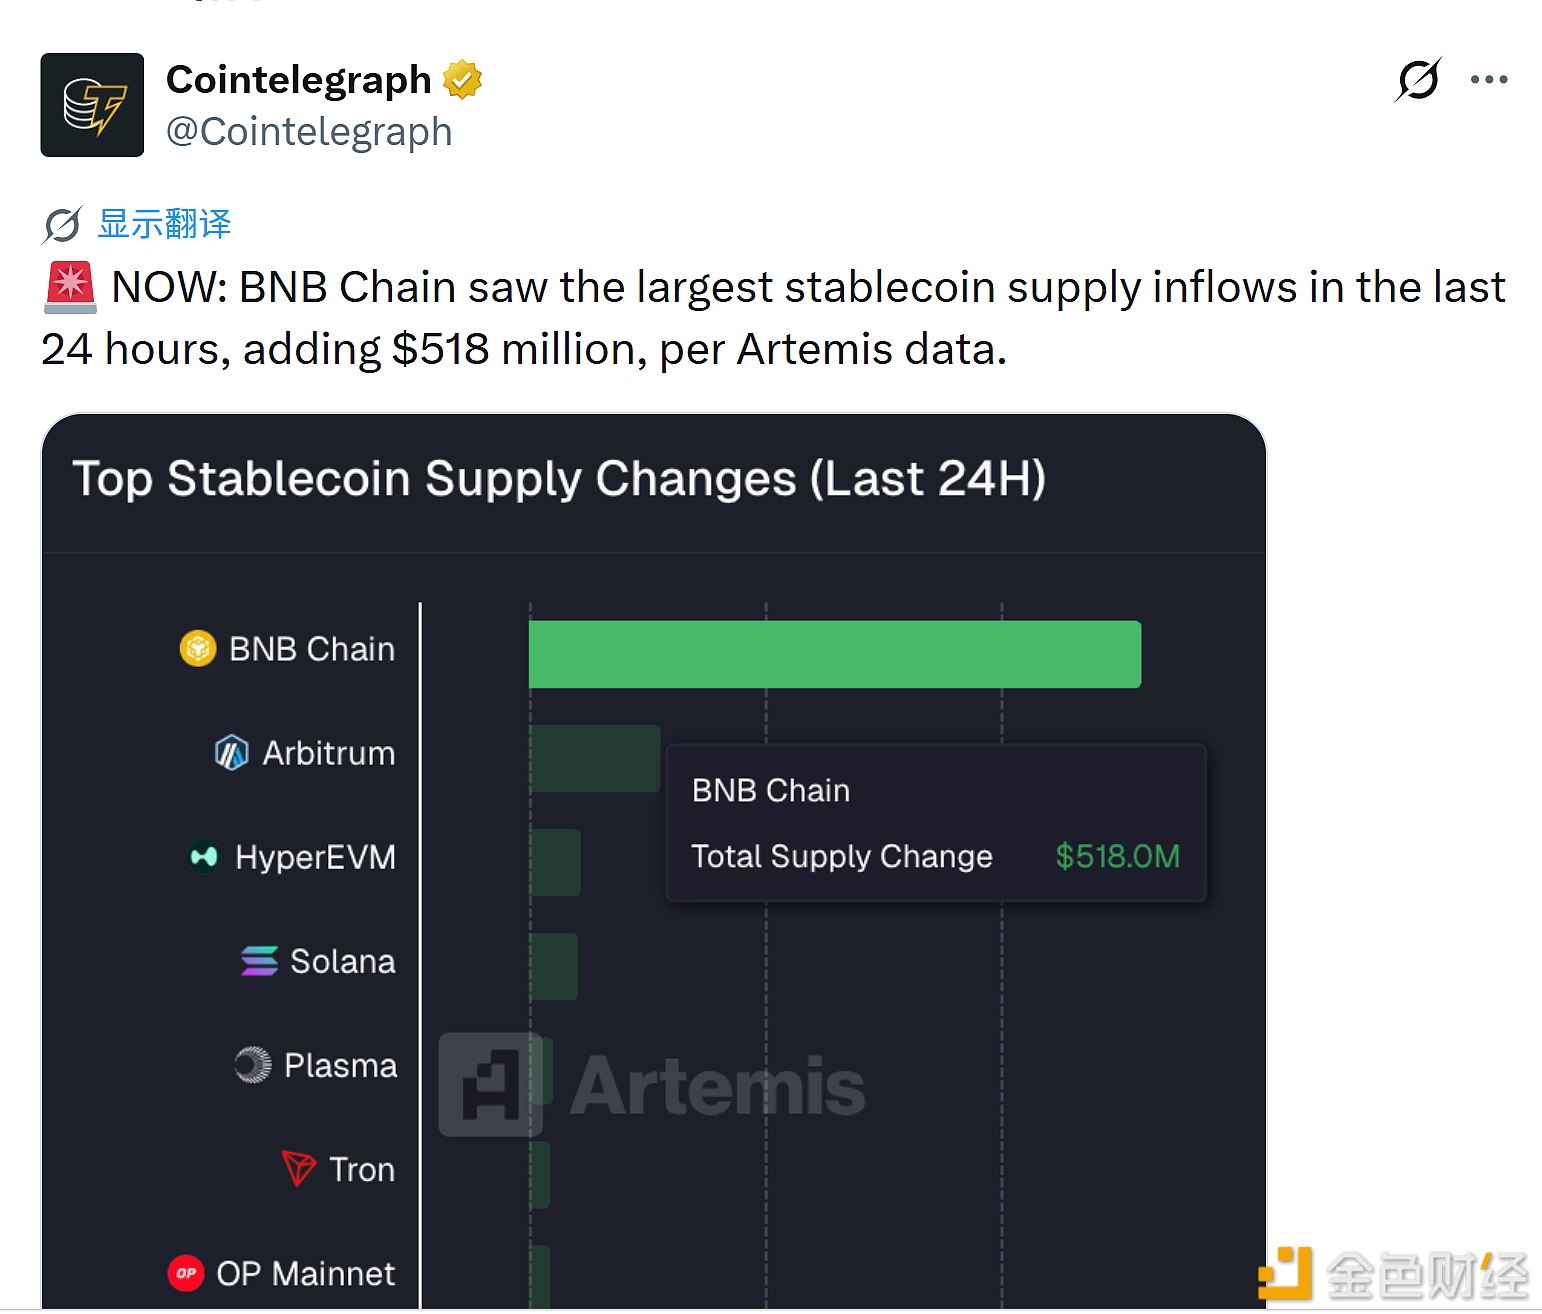Click the 显示翻译 show translation link
This screenshot has height=1314, width=1542.
(165, 224)
